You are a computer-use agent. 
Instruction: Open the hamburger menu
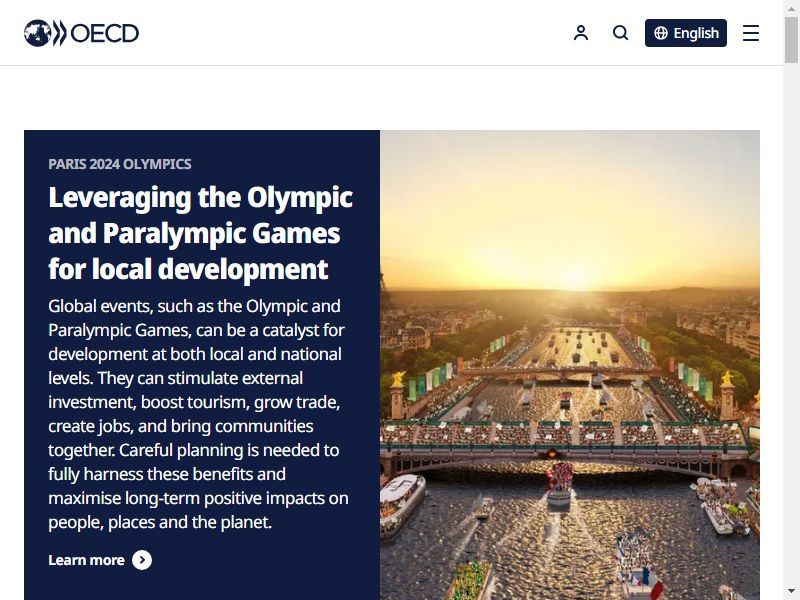[x=751, y=33]
